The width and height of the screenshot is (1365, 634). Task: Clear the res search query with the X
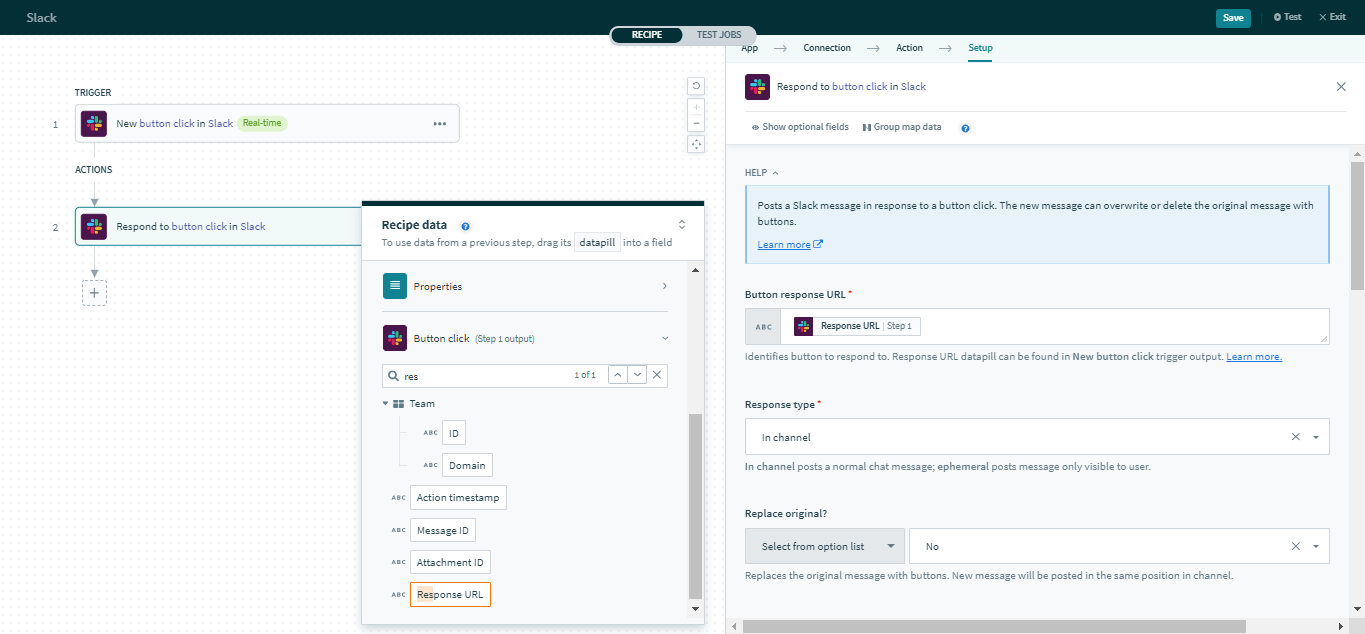(x=657, y=374)
